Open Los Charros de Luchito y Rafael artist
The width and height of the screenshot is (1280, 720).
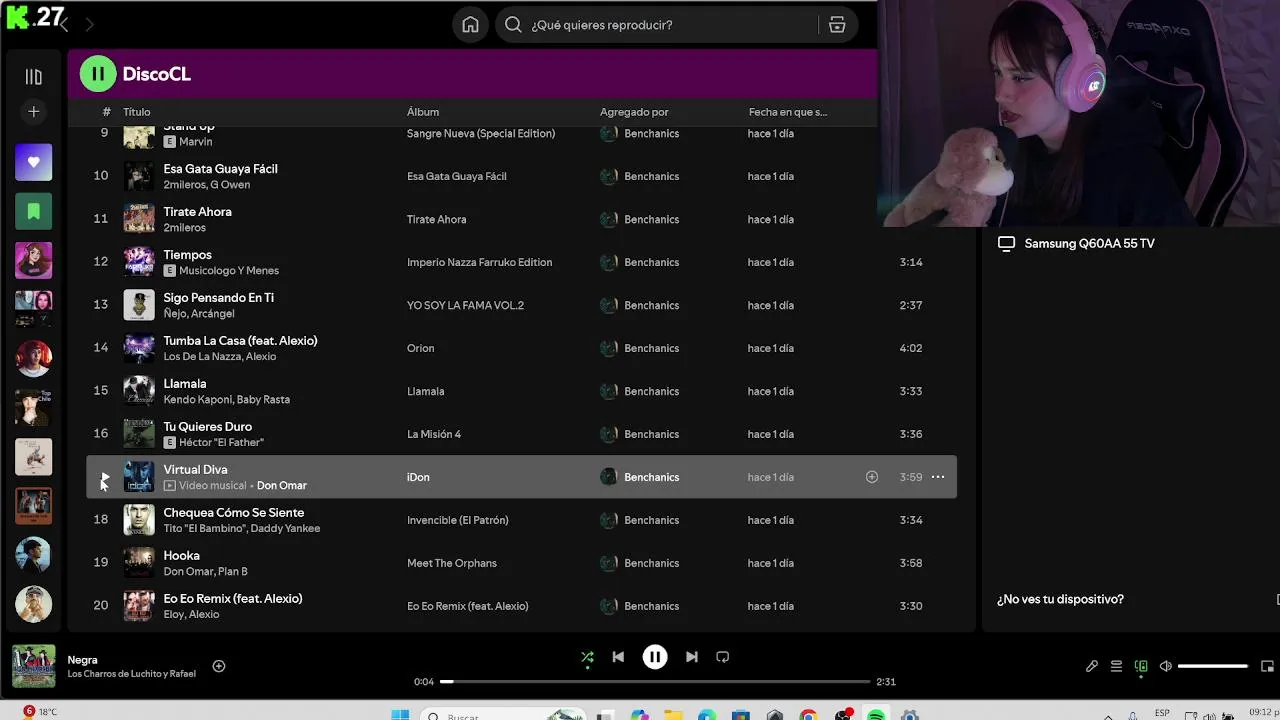[x=131, y=674]
